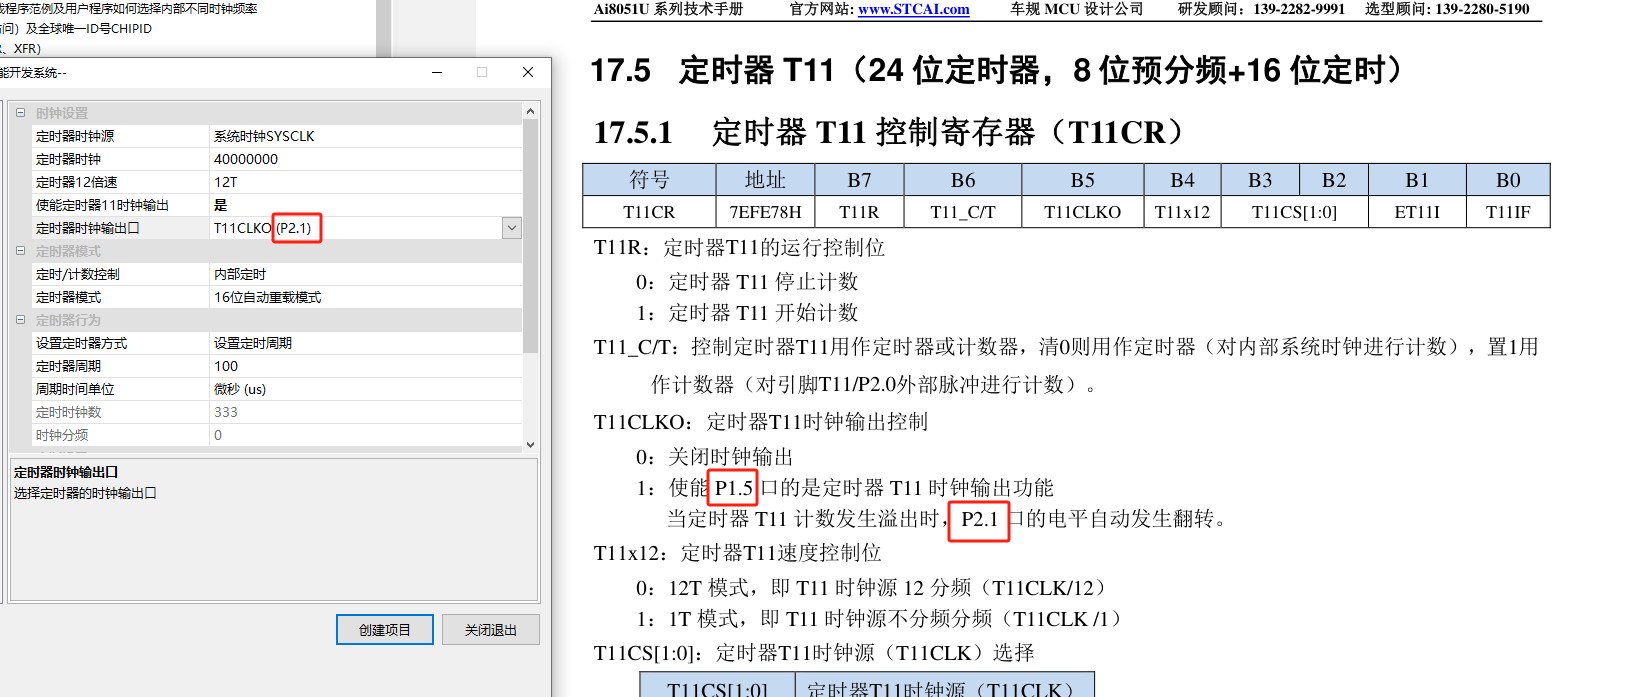The height and width of the screenshot is (697, 1636).
Task: Select the 定时器12倍速 value 12T
Action: click(x=365, y=182)
